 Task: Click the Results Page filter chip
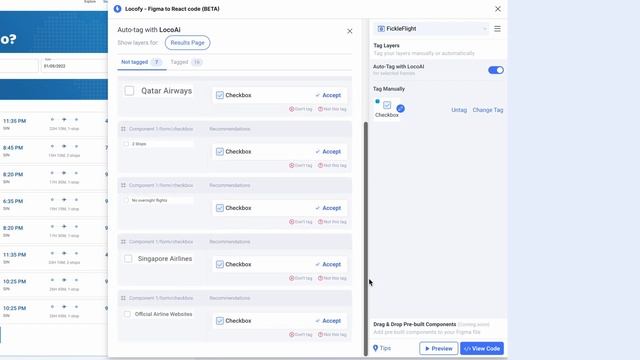coord(187,42)
